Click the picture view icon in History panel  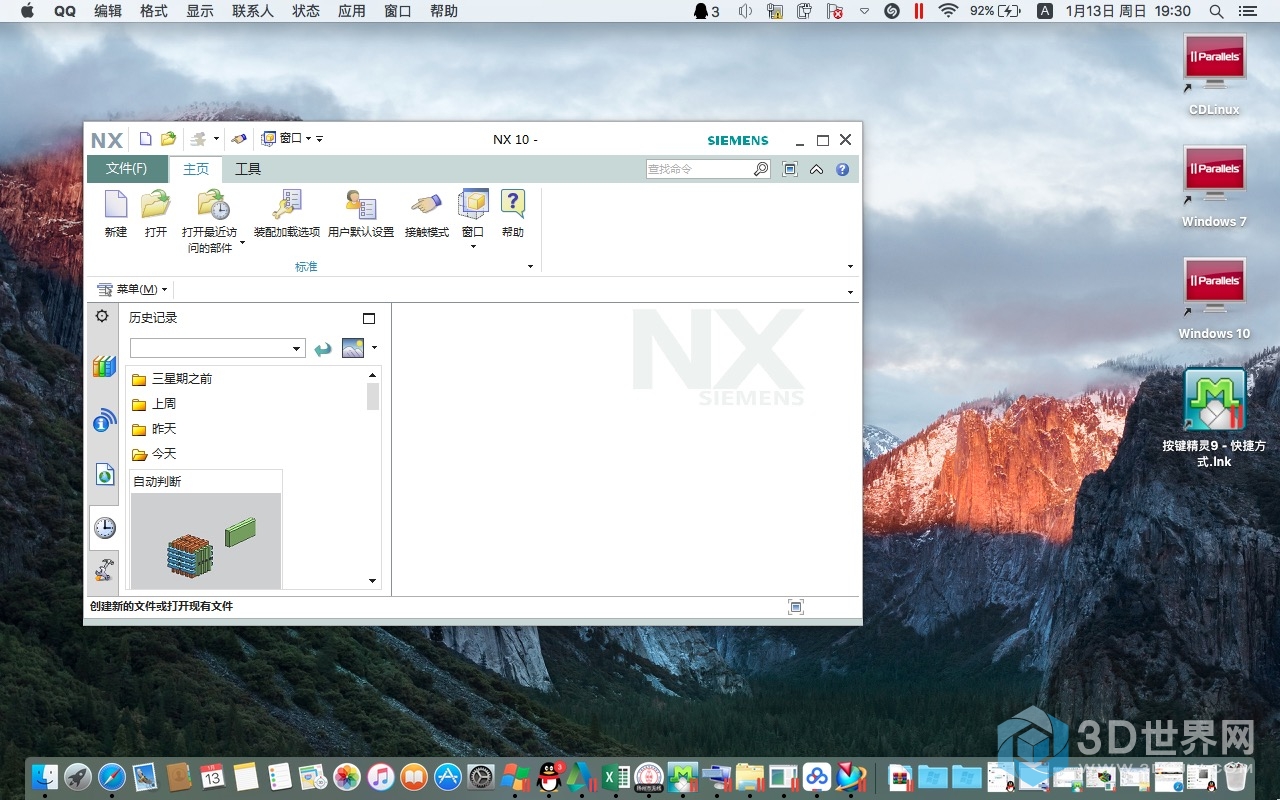coord(352,348)
